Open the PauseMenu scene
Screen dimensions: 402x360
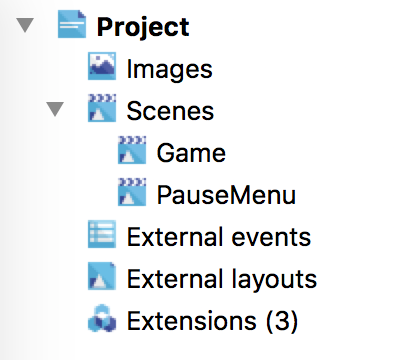226,195
